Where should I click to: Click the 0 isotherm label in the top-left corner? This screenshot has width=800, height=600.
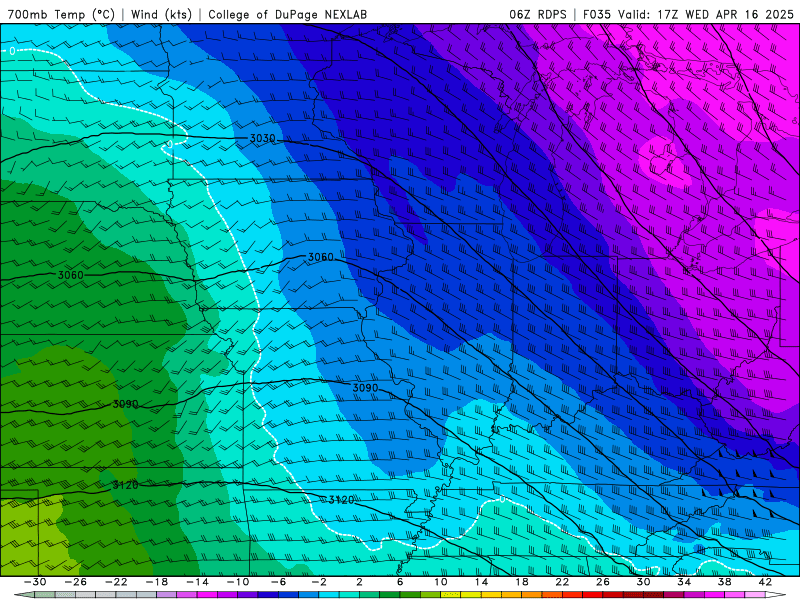12,51
